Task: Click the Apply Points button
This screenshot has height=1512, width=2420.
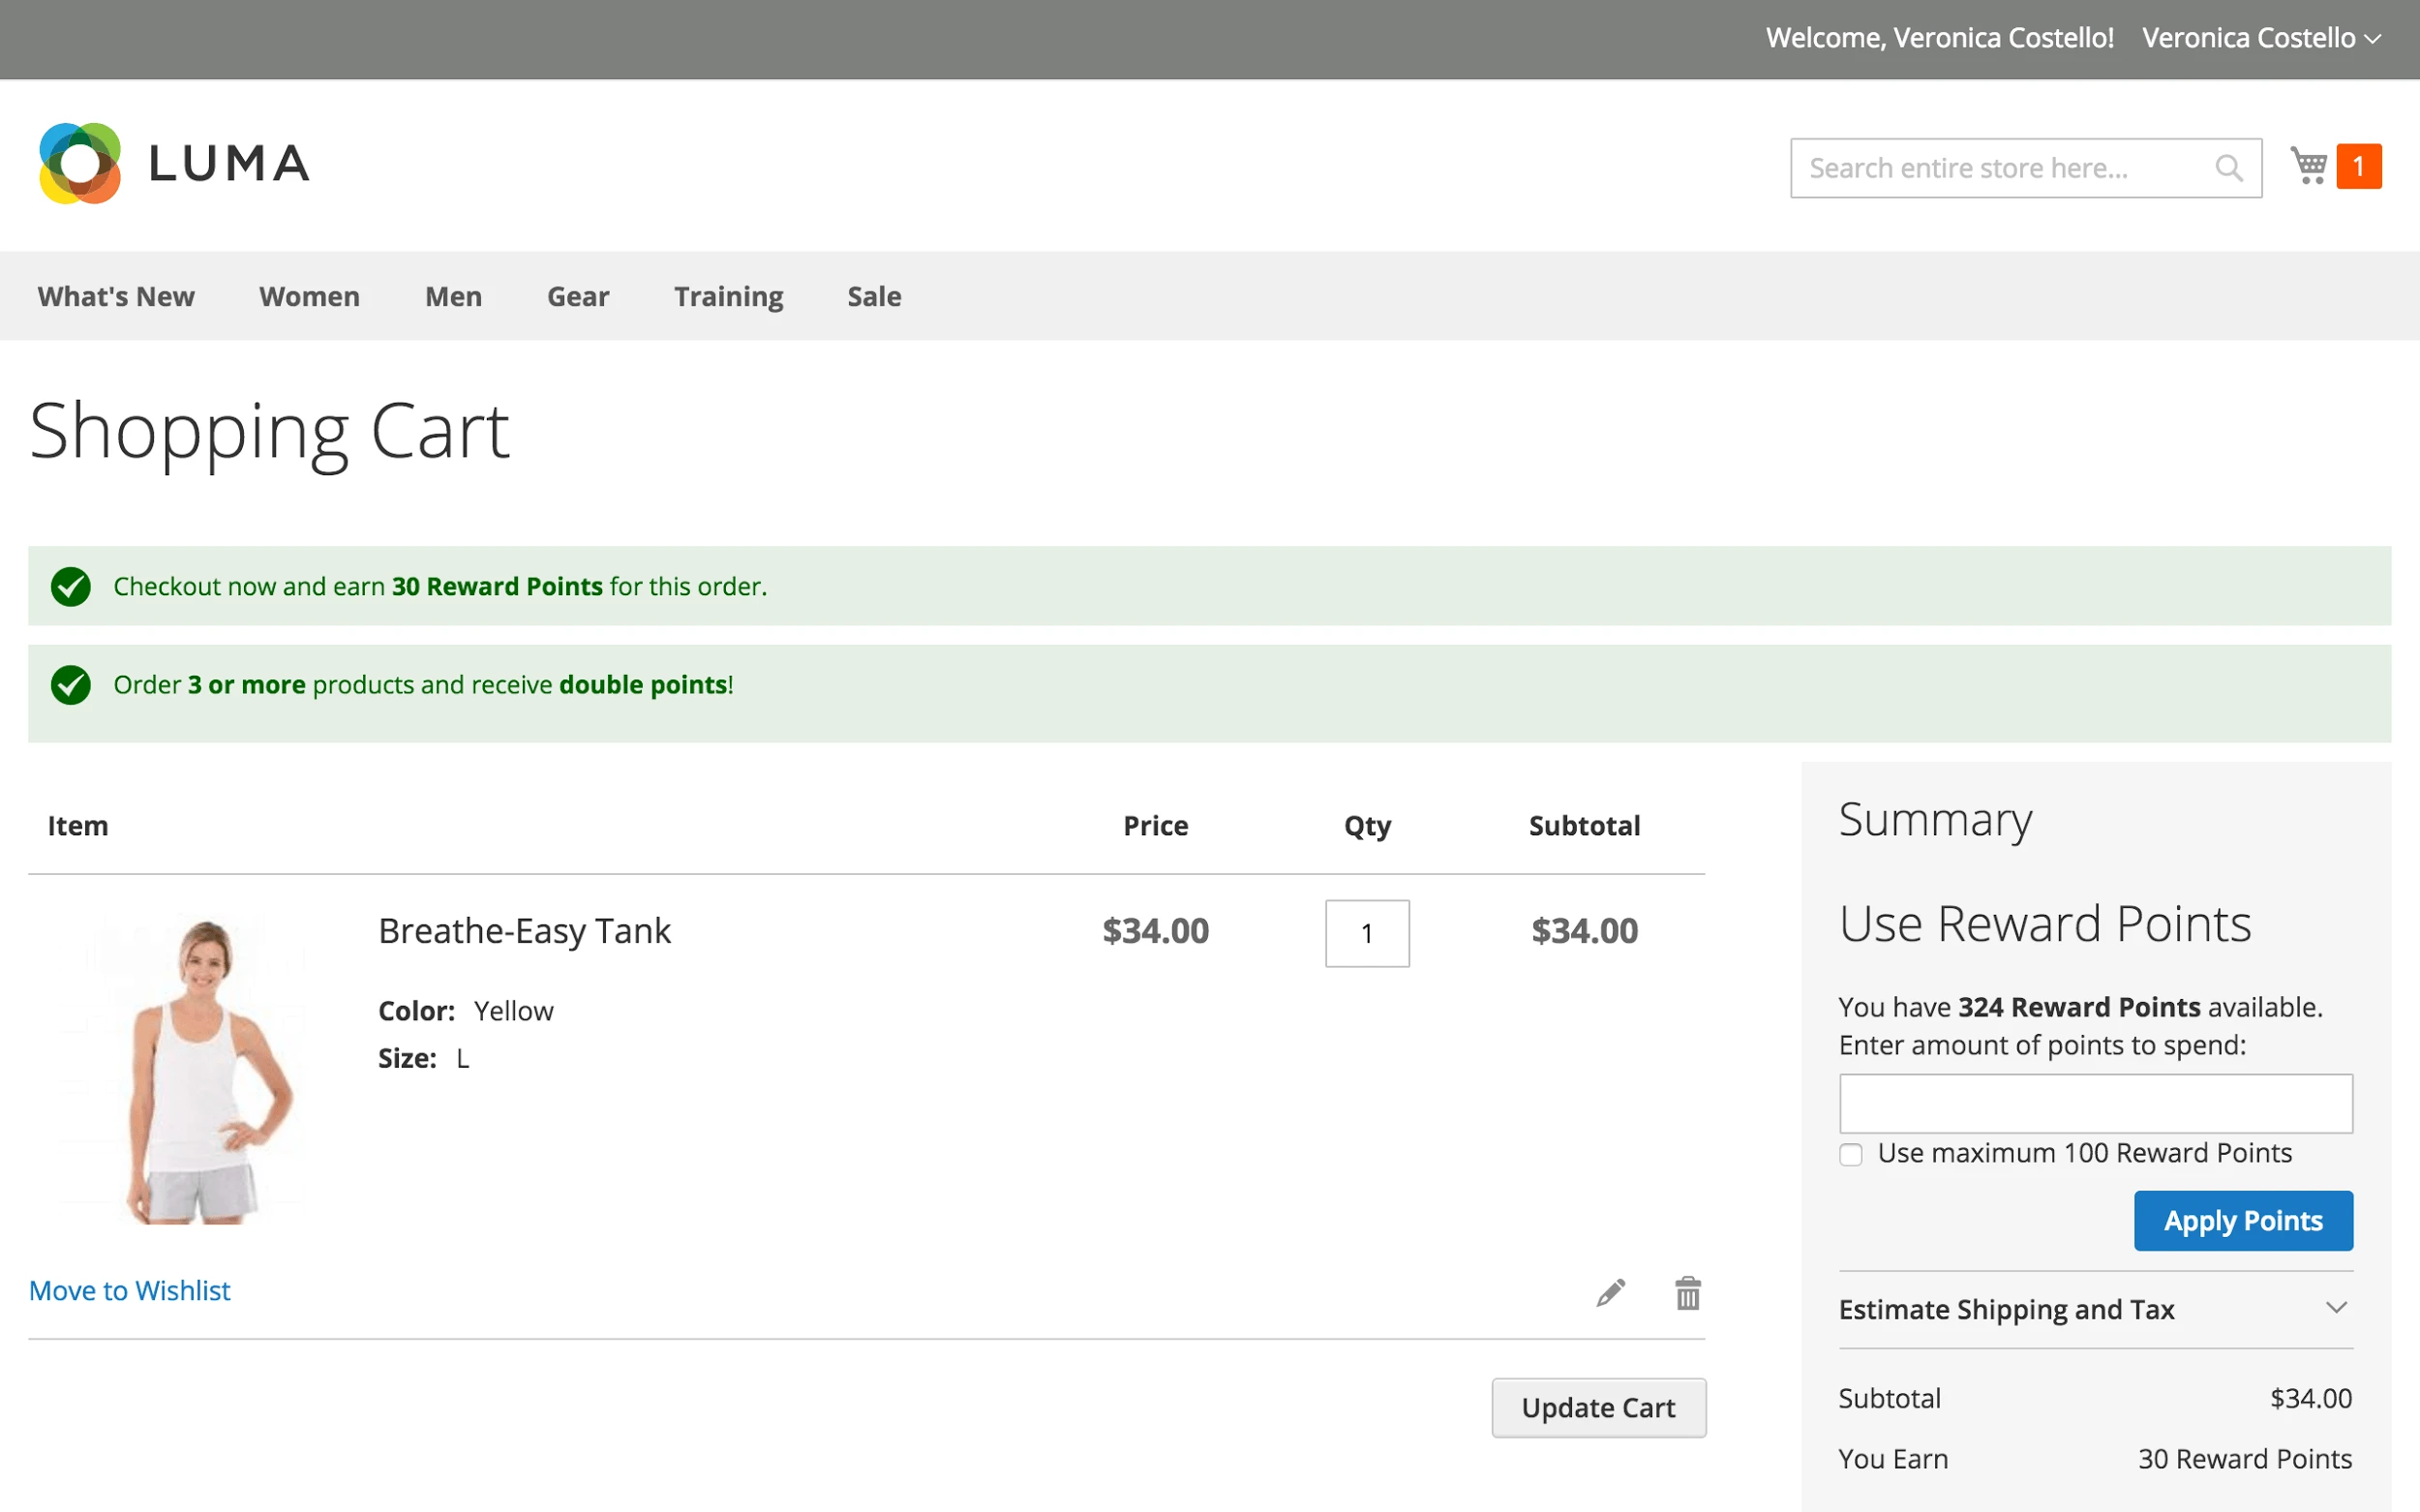Action: 2243,1220
